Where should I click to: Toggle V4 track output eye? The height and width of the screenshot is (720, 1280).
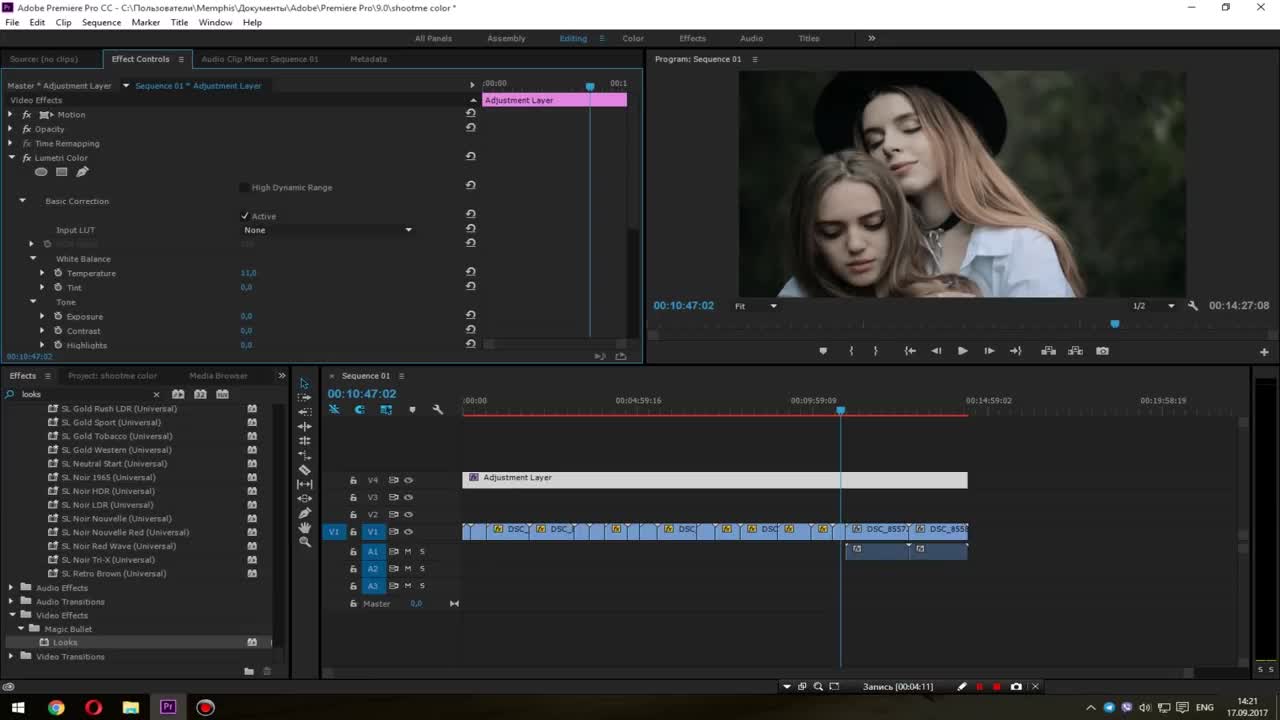point(408,480)
